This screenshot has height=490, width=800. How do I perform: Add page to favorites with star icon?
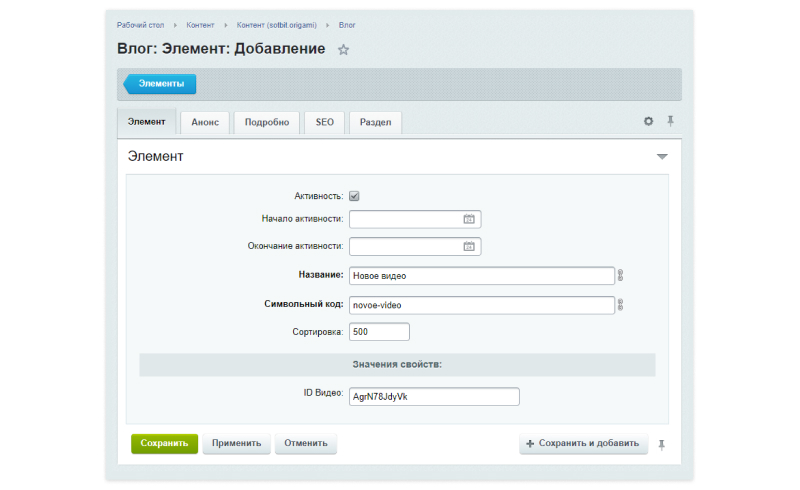pyautogui.click(x=343, y=50)
